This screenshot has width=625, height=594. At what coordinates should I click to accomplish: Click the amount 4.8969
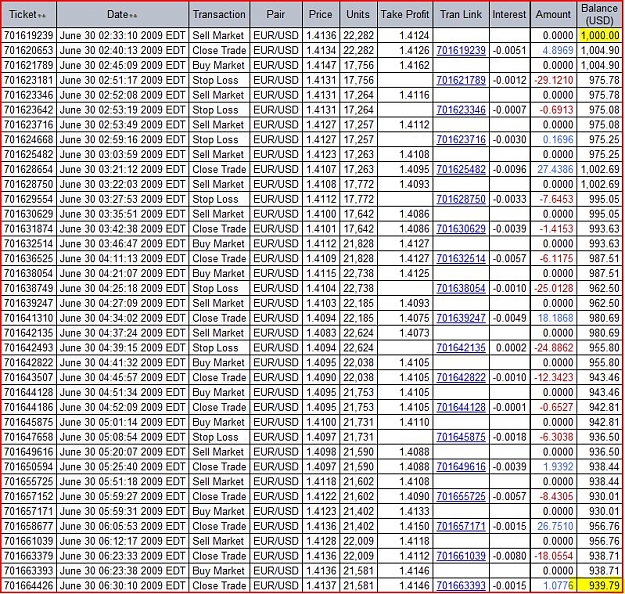point(557,51)
